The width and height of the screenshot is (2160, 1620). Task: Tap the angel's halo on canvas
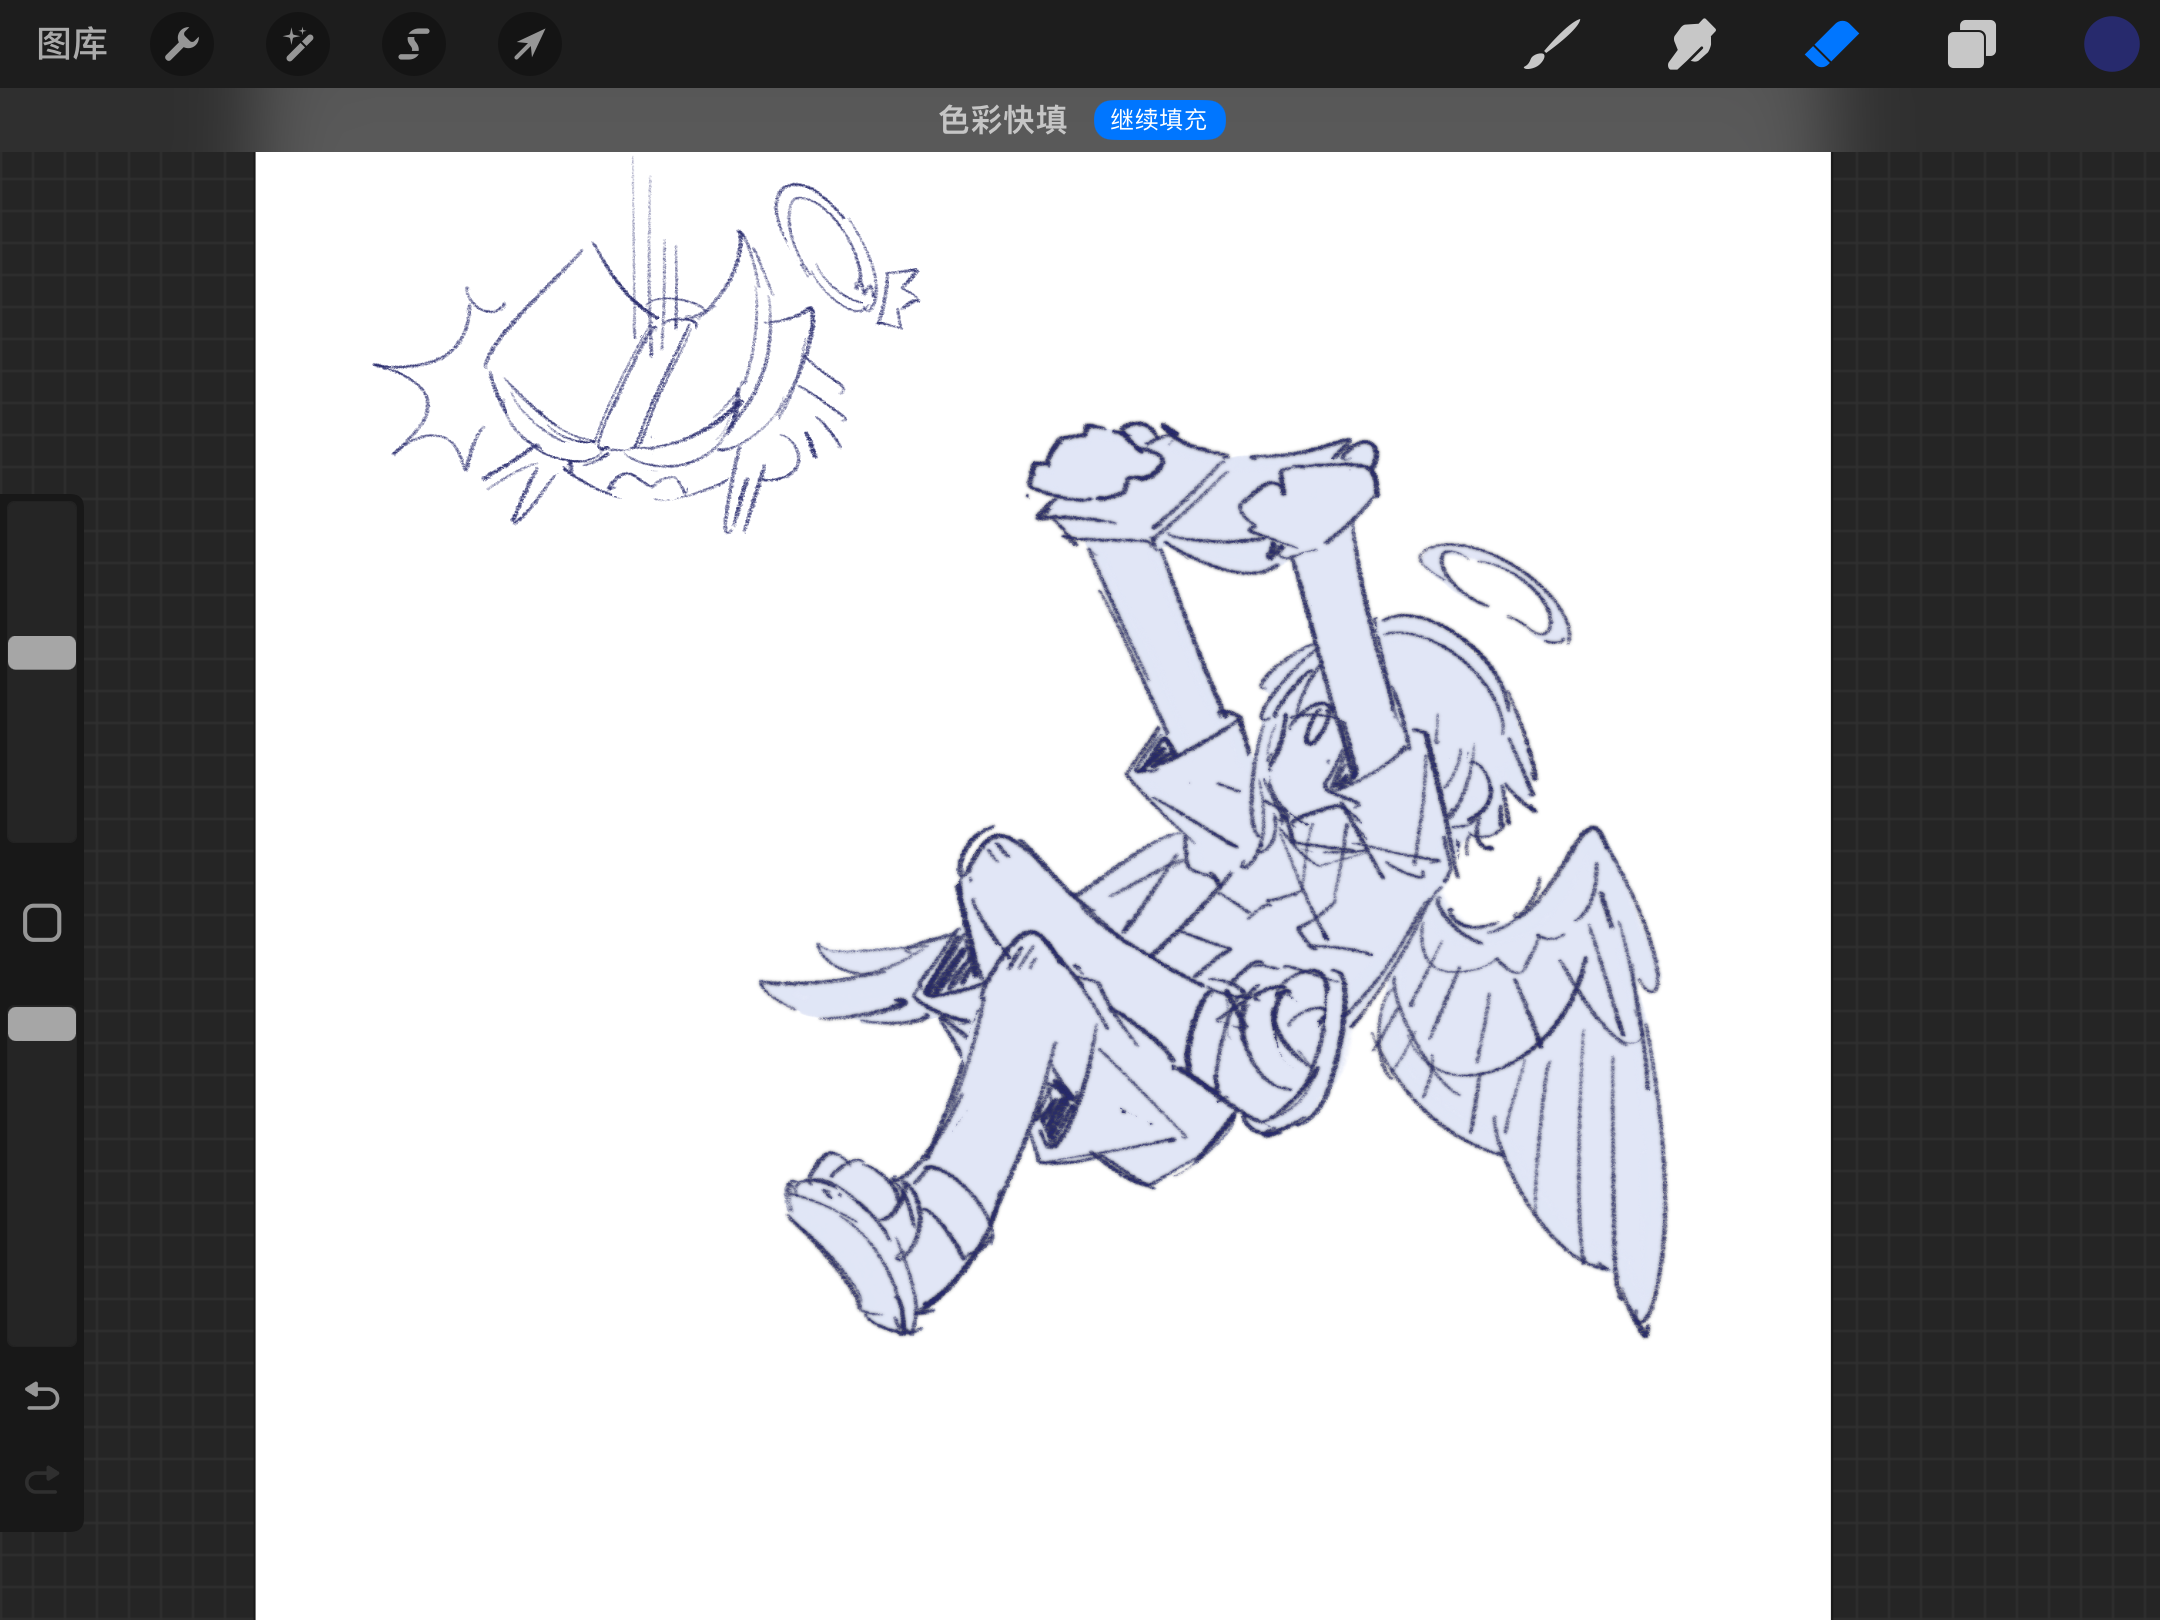pyautogui.click(x=1495, y=592)
